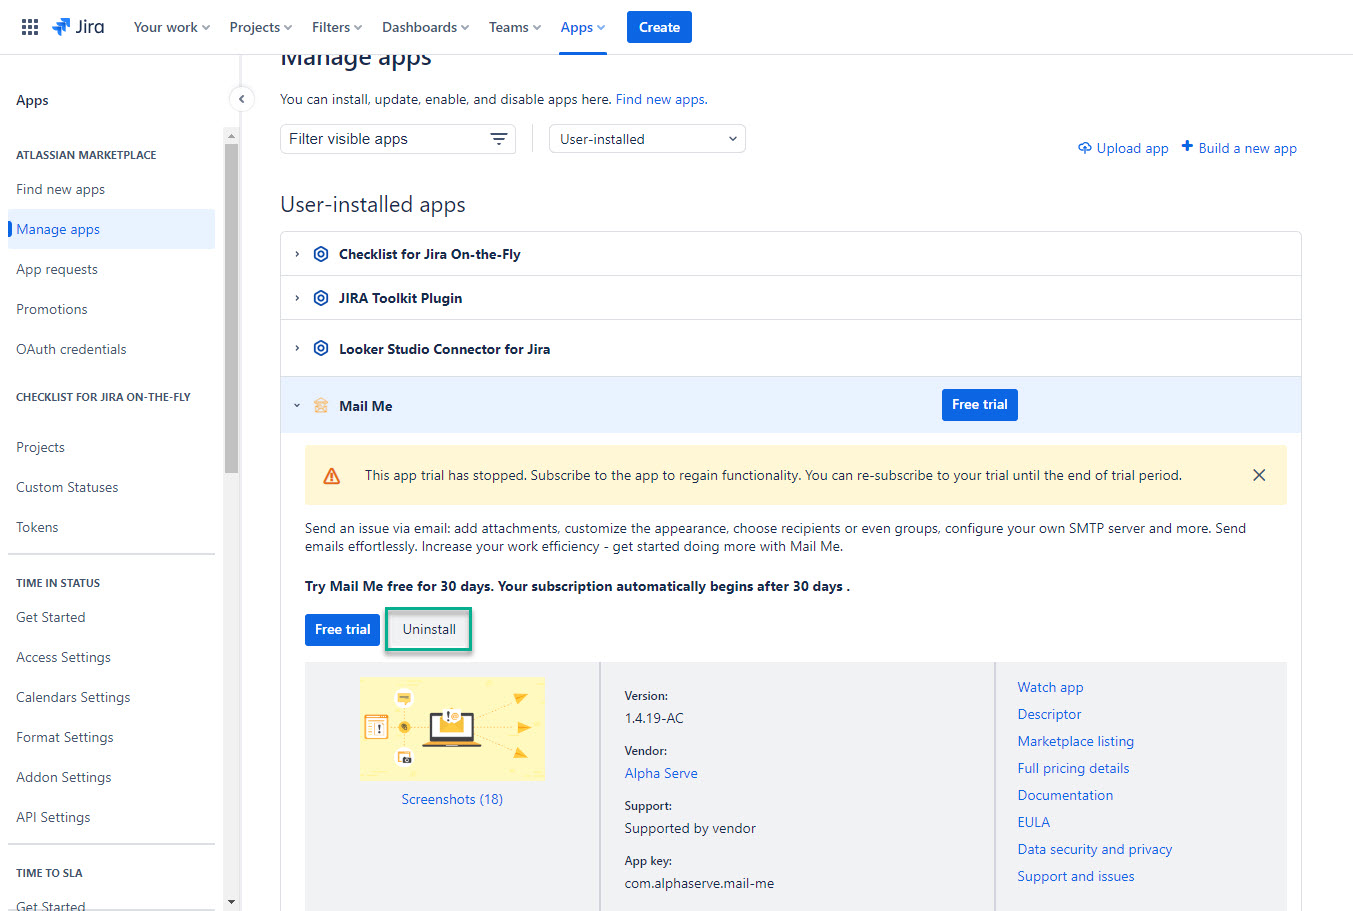Viewport: 1353px width, 911px height.
Task: Open the Projects menu in top navigation
Action: coord(260,27)
